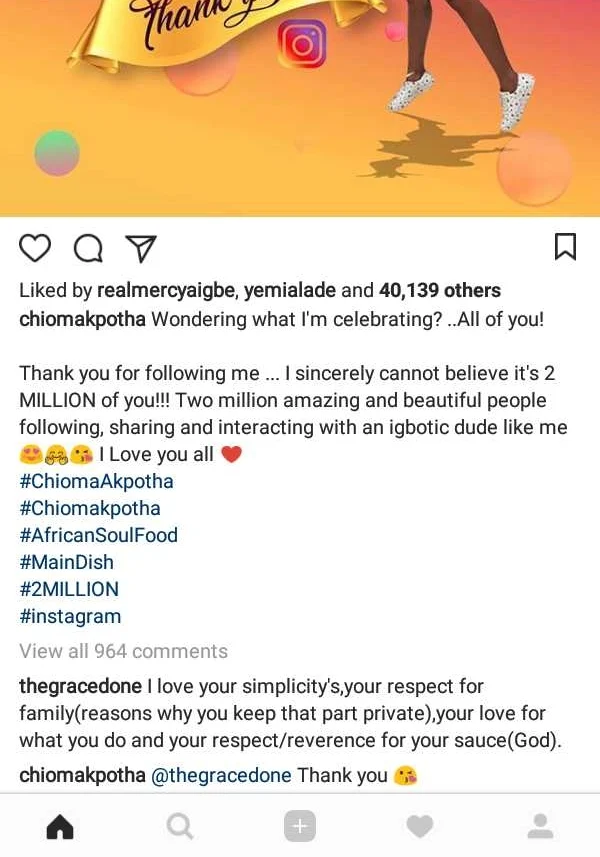Open Search tab magnifier icon
Screen dimensions: 600x857
point(180,826)
